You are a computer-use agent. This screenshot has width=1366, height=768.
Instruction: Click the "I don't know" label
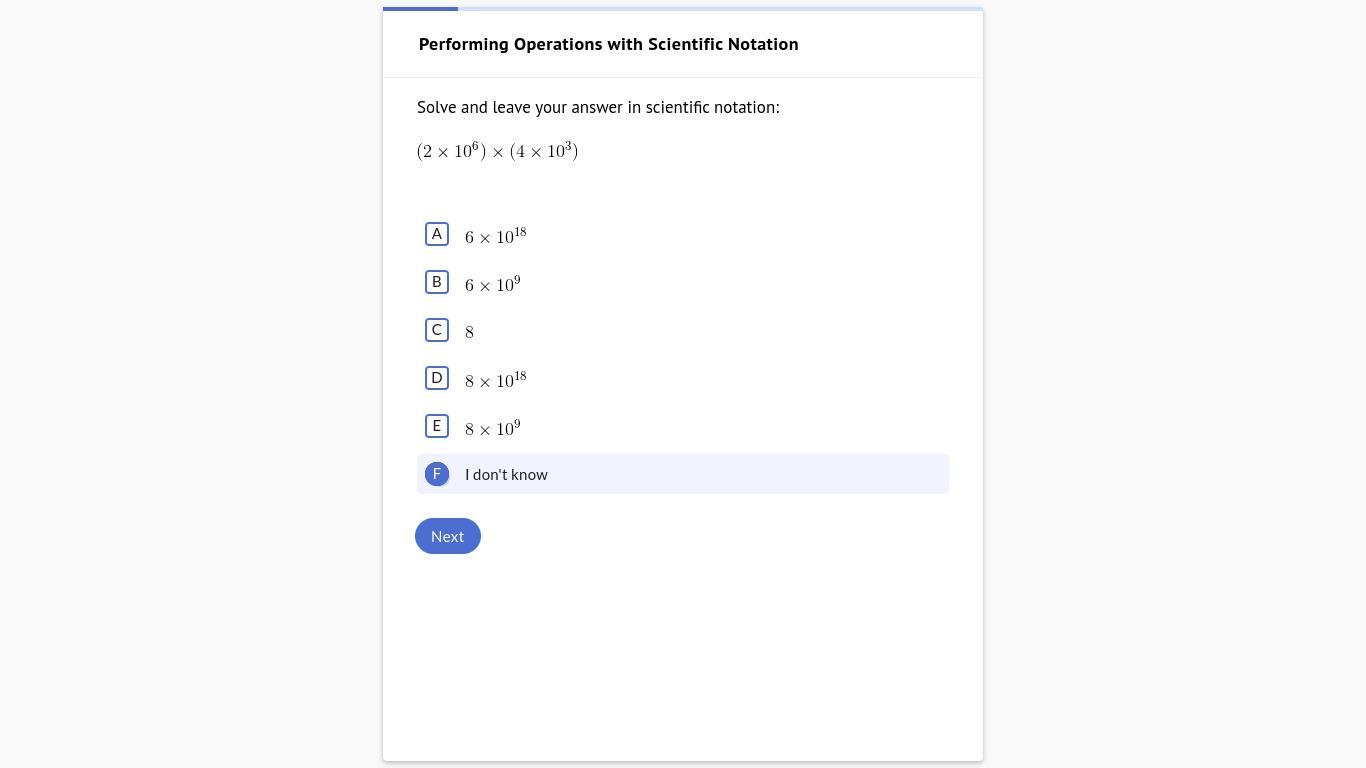[506, 474]
